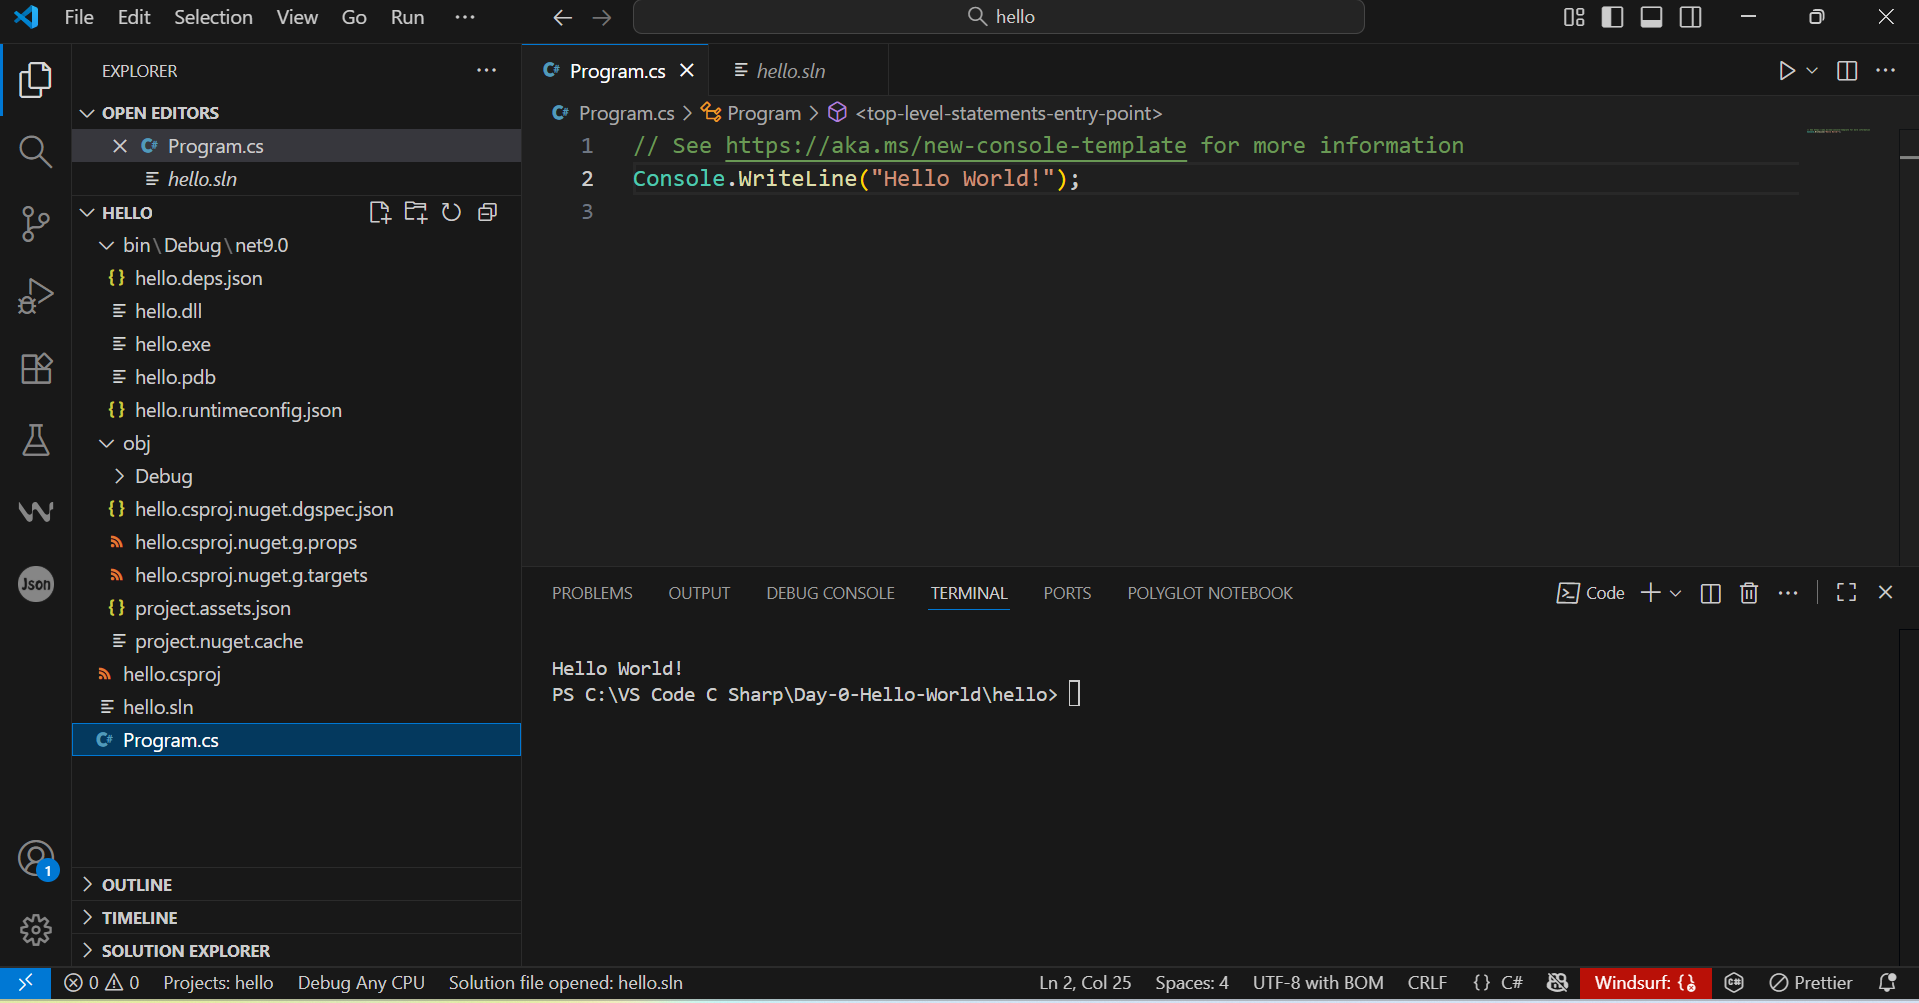
Task: Open Run and Debug view
Action: pyautogui.click(x=35, y=297)
